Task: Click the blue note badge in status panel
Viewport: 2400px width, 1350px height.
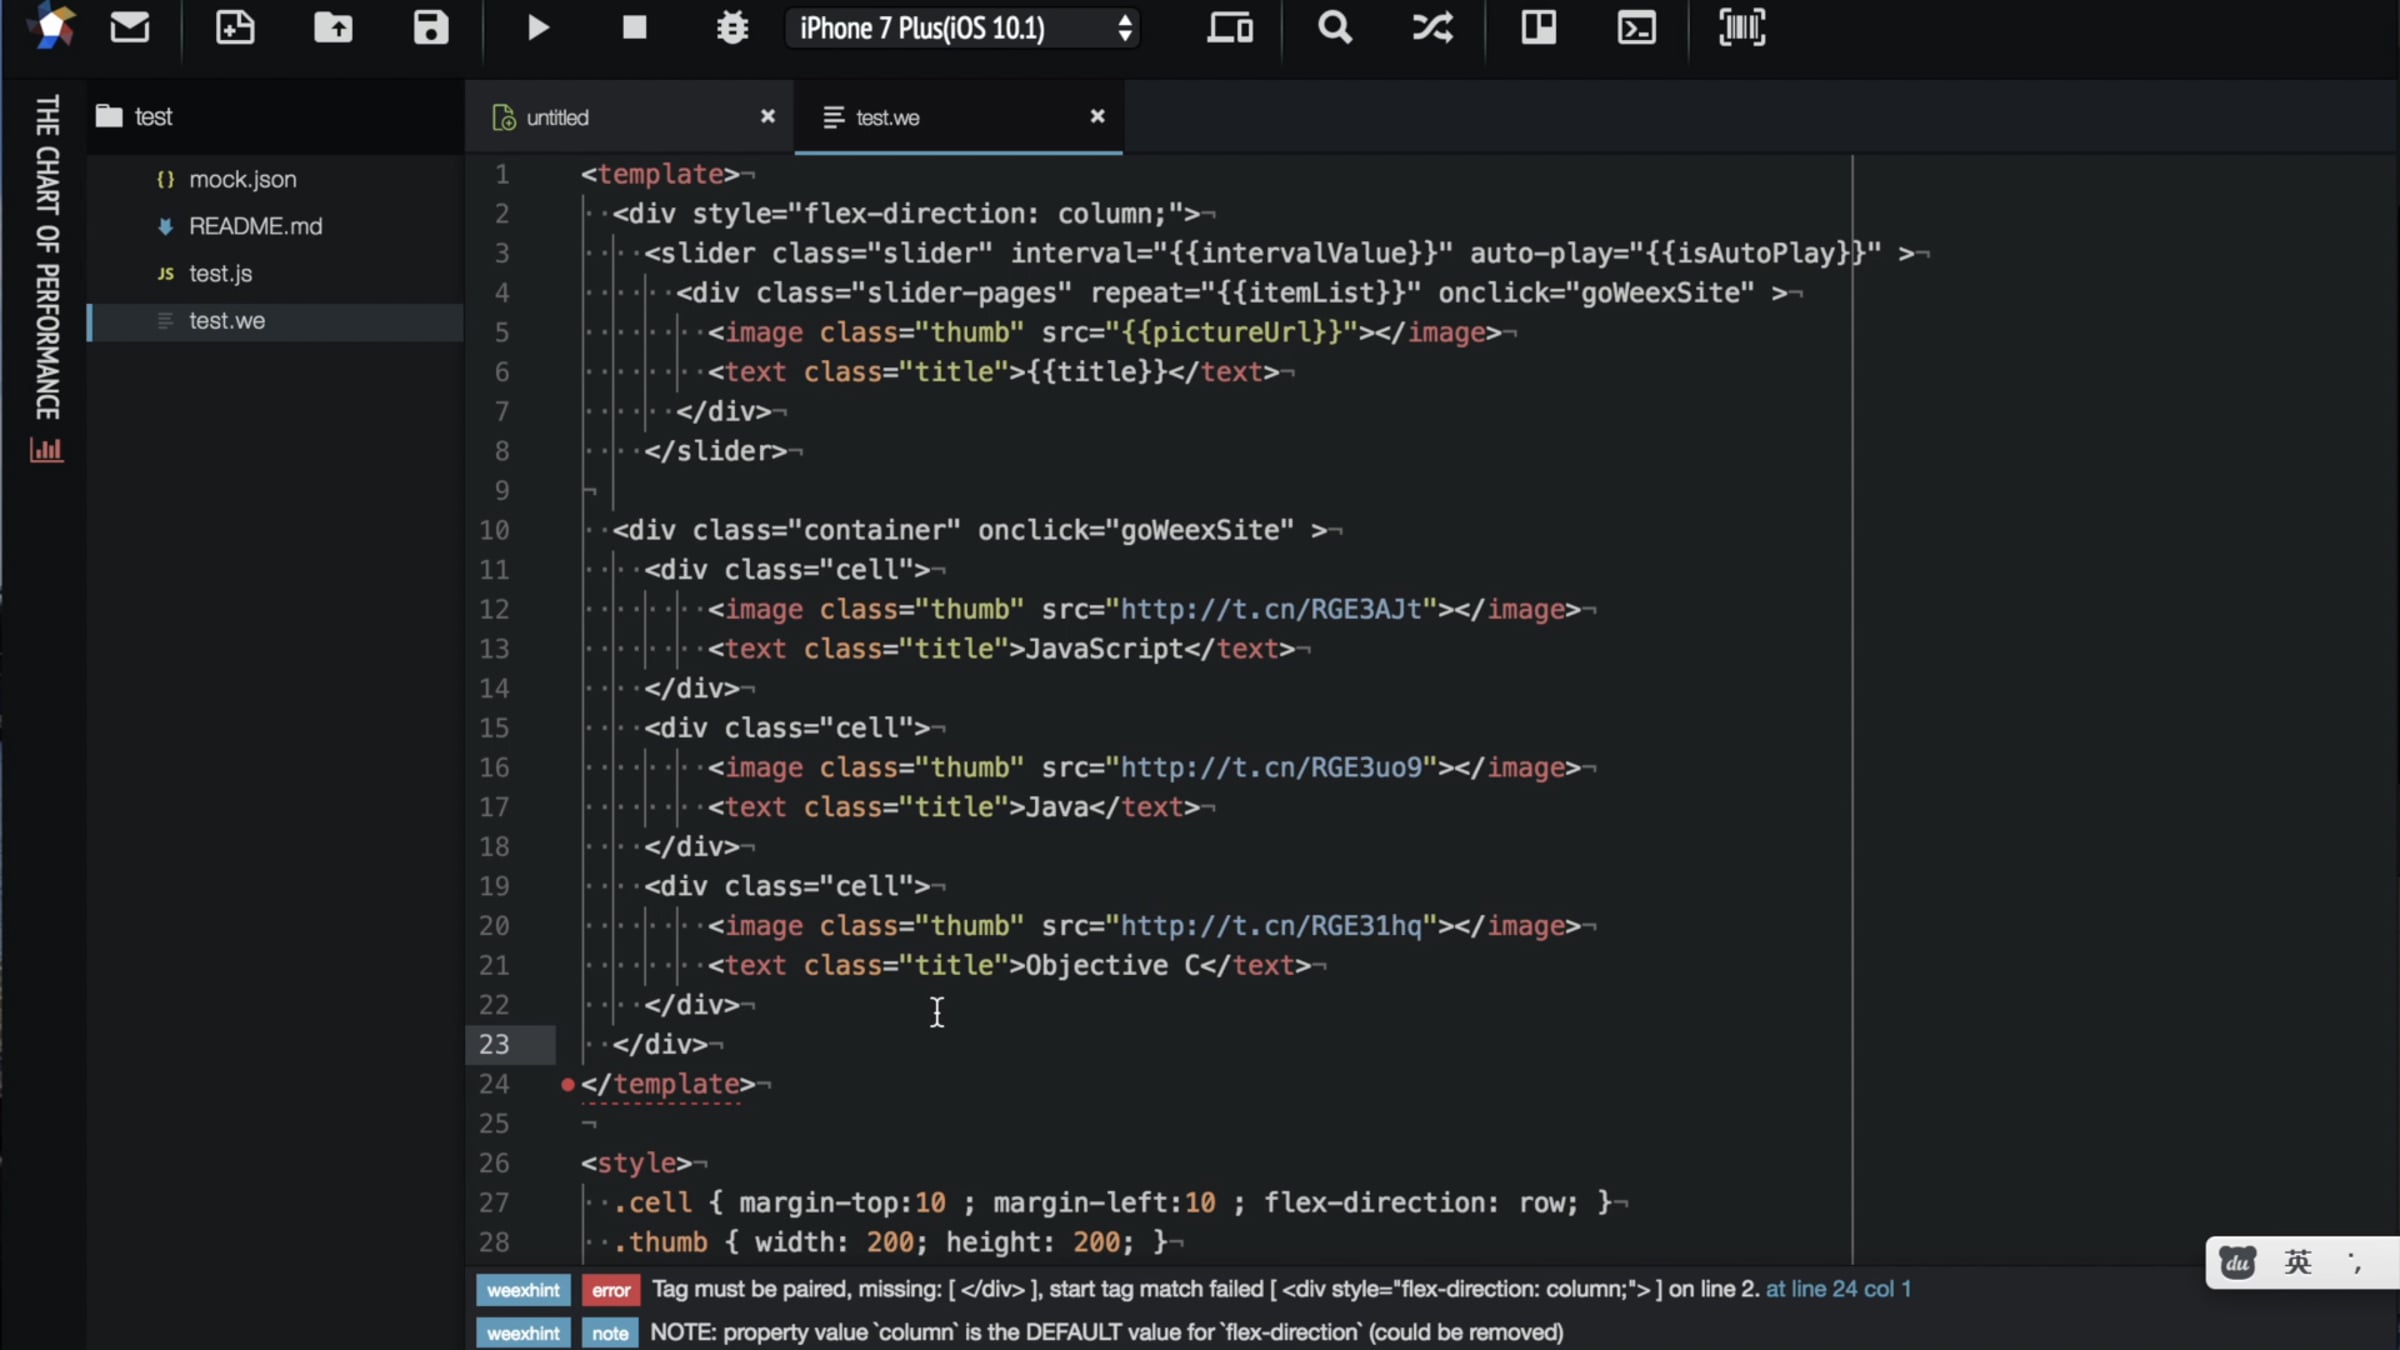Action: 610,1333
